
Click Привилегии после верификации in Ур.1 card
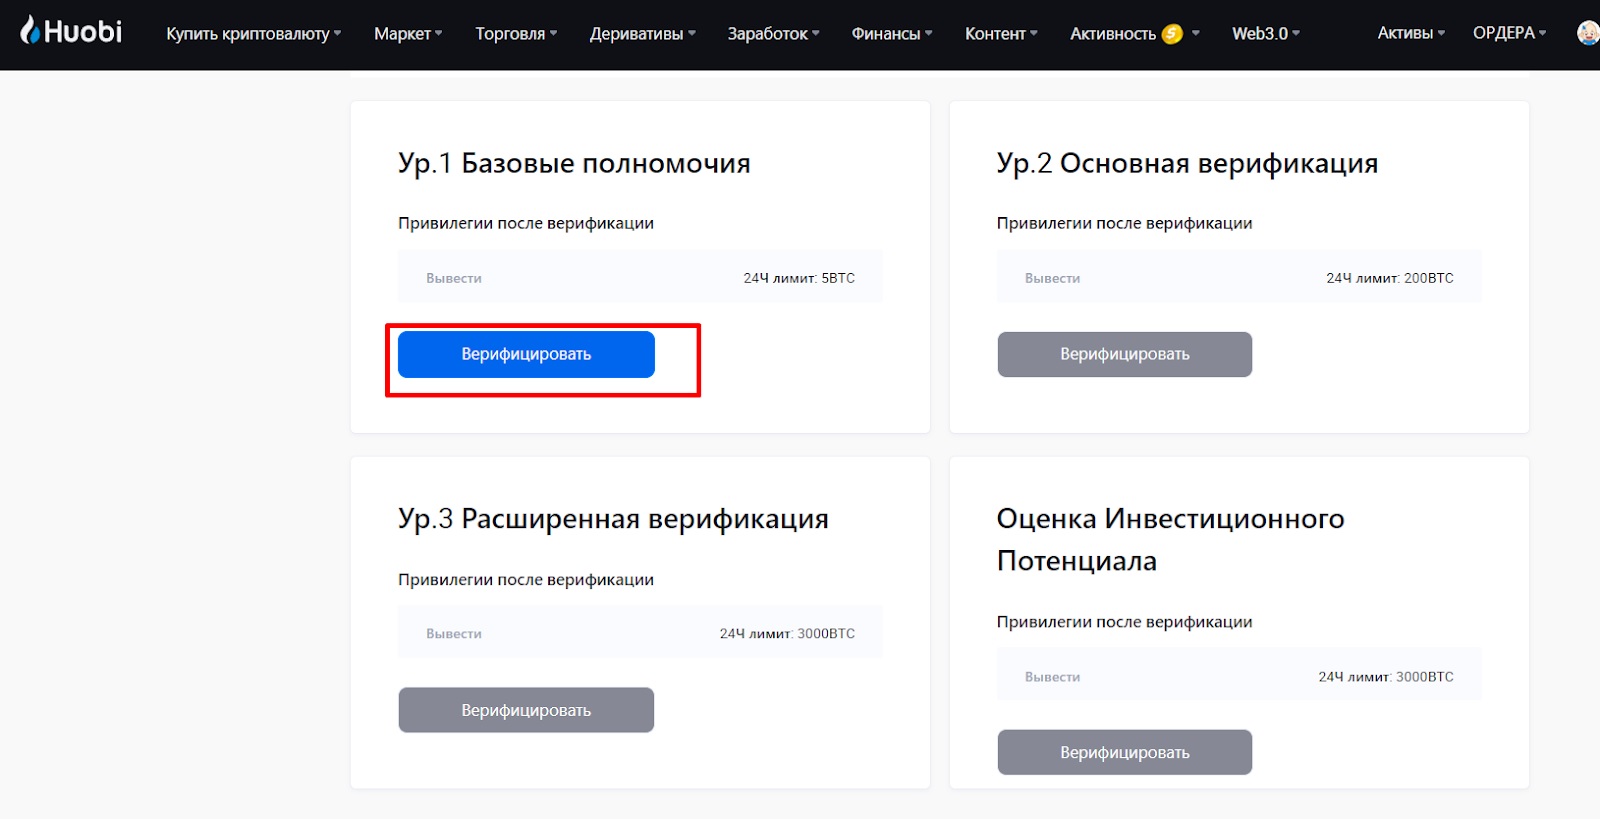(x=526, y=223)
